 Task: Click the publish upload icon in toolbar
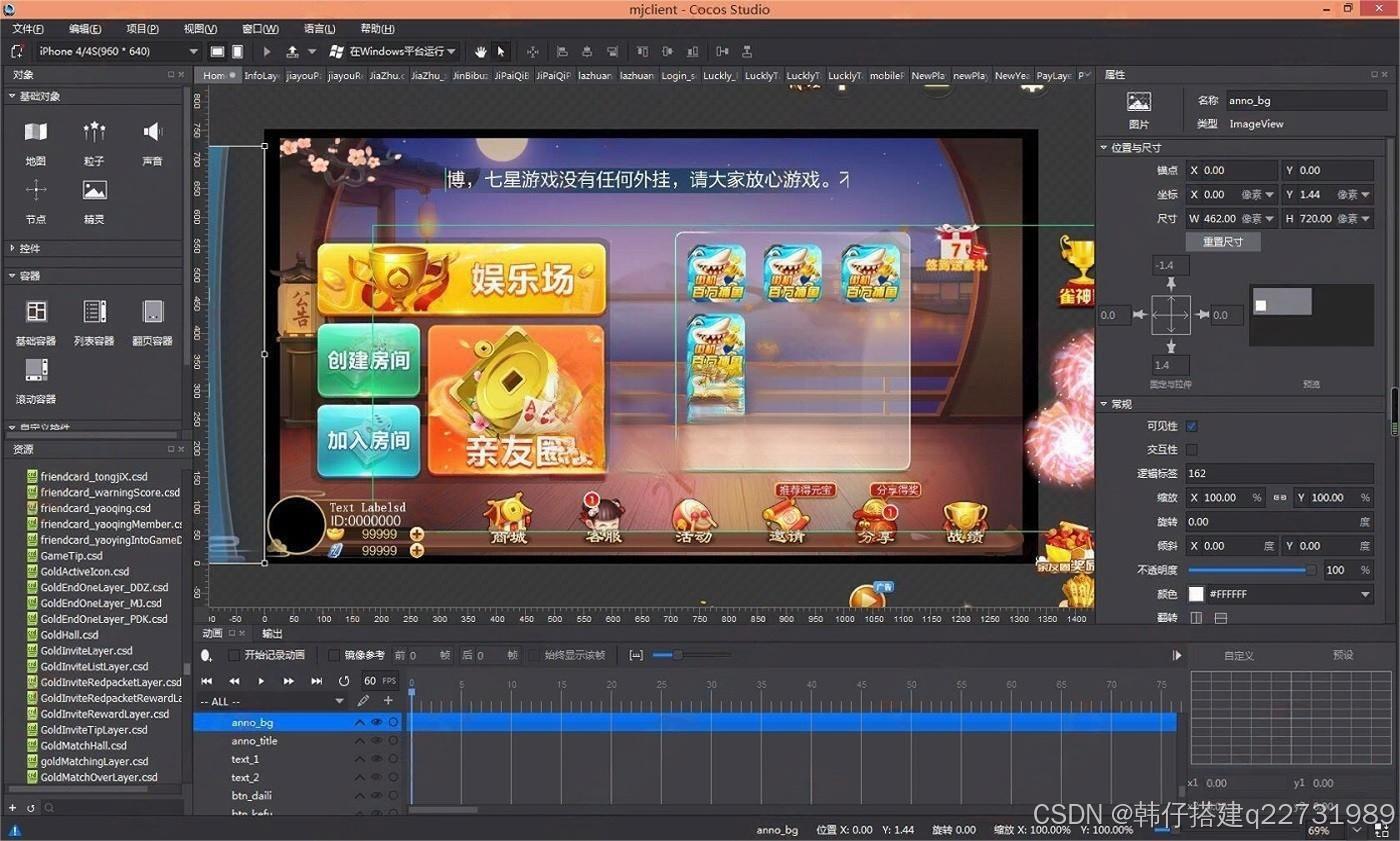[x=292, y=51]
